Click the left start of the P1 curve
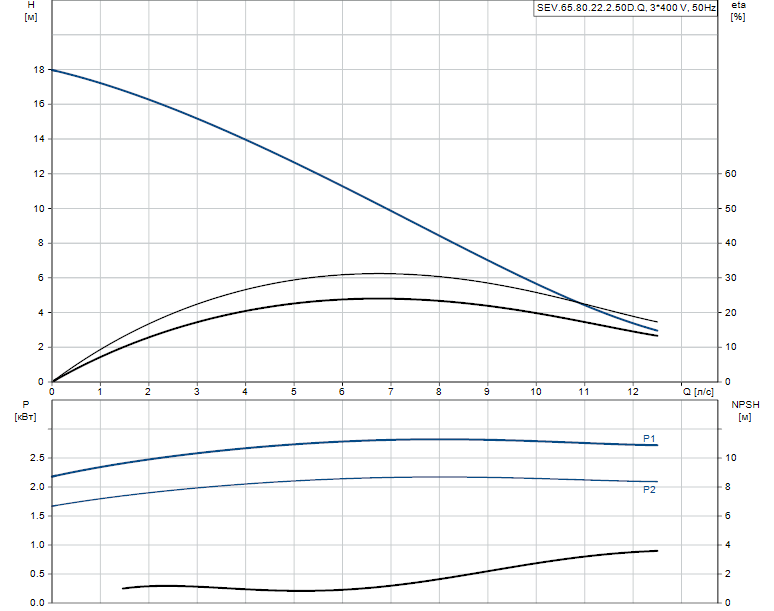Screen dimensions: 774x611 53,476
